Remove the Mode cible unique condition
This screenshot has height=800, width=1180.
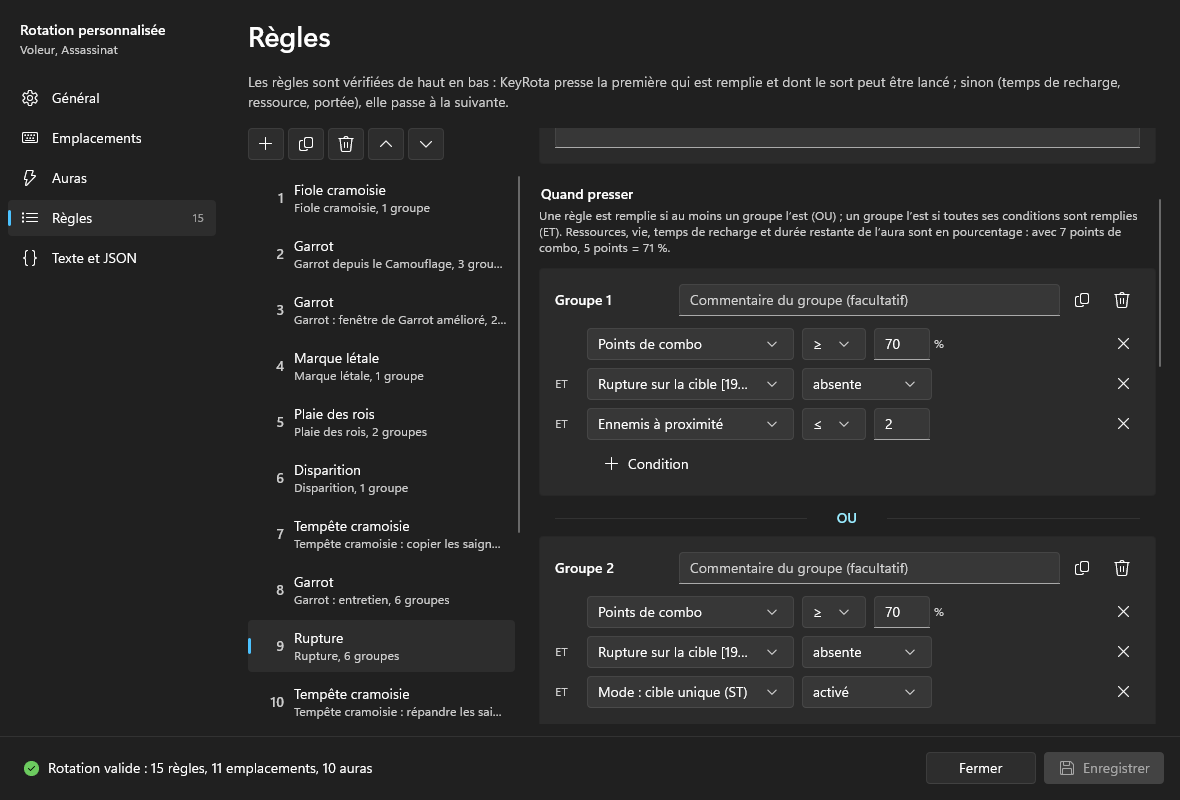1124,692
